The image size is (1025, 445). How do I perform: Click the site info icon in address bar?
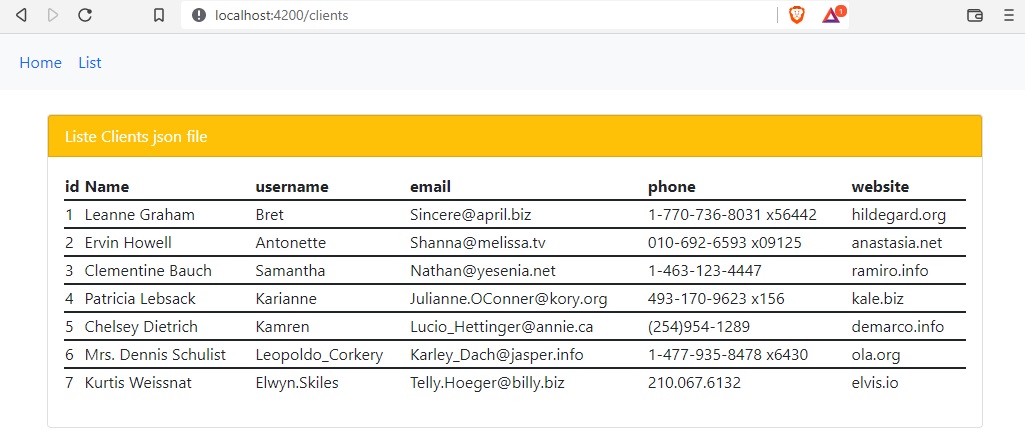pyautogui.click(x=198, y=15)
